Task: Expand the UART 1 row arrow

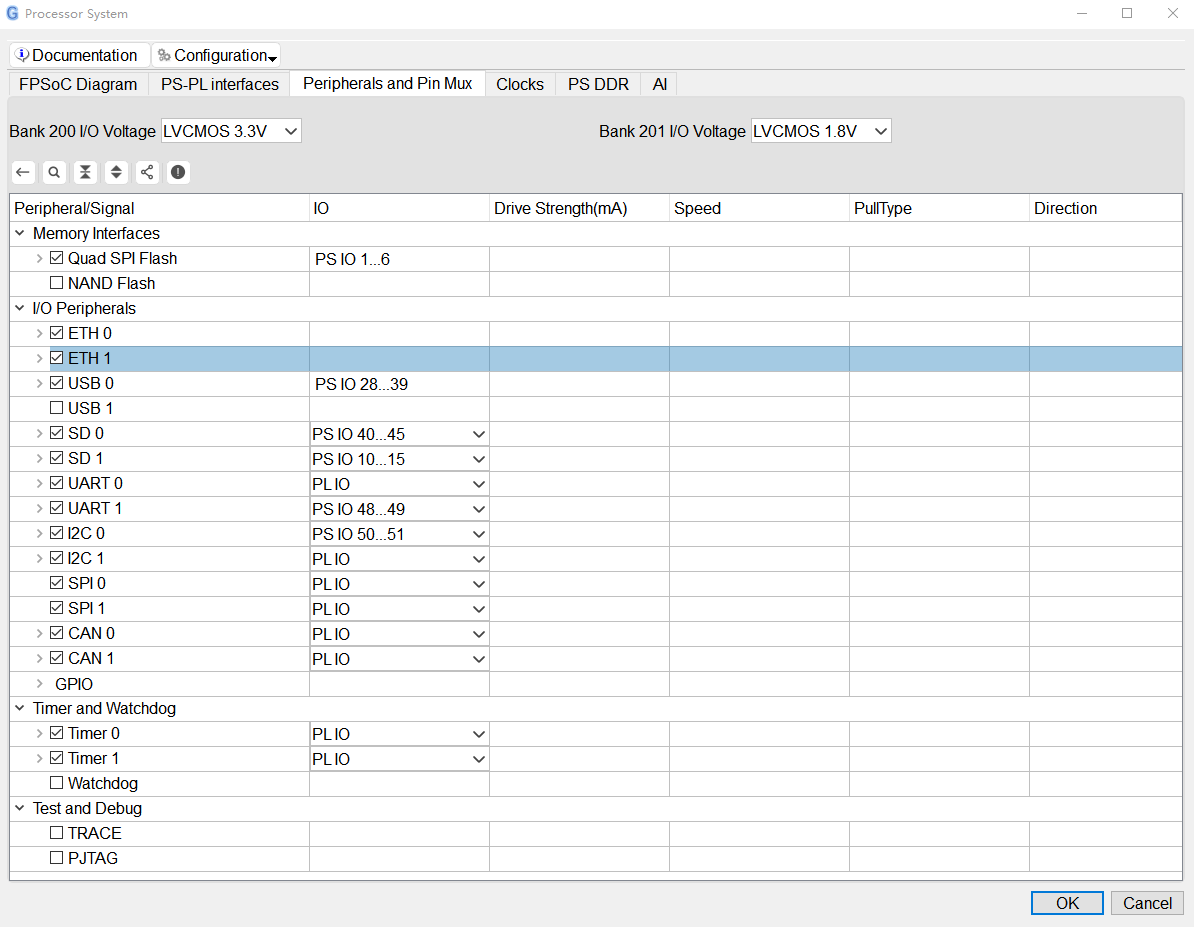Action: pos(40,508)
